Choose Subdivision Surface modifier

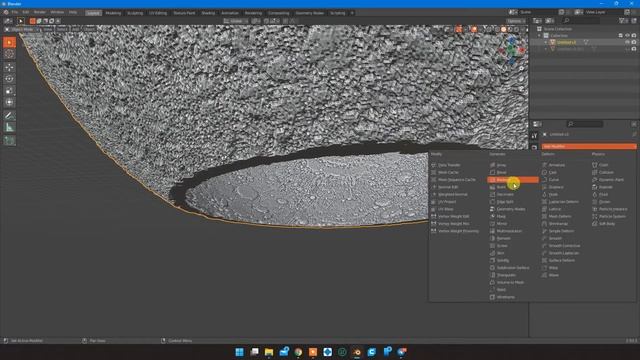coord(513,268)
